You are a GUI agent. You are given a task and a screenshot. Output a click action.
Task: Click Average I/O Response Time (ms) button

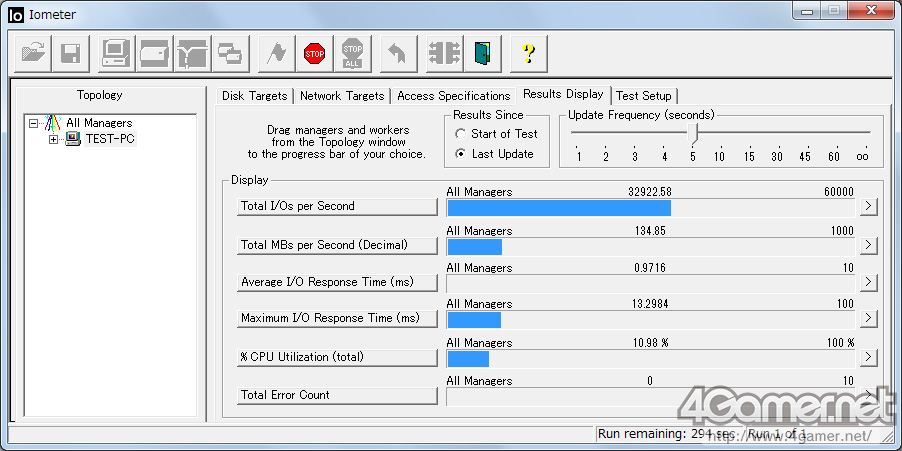[337, 282]
